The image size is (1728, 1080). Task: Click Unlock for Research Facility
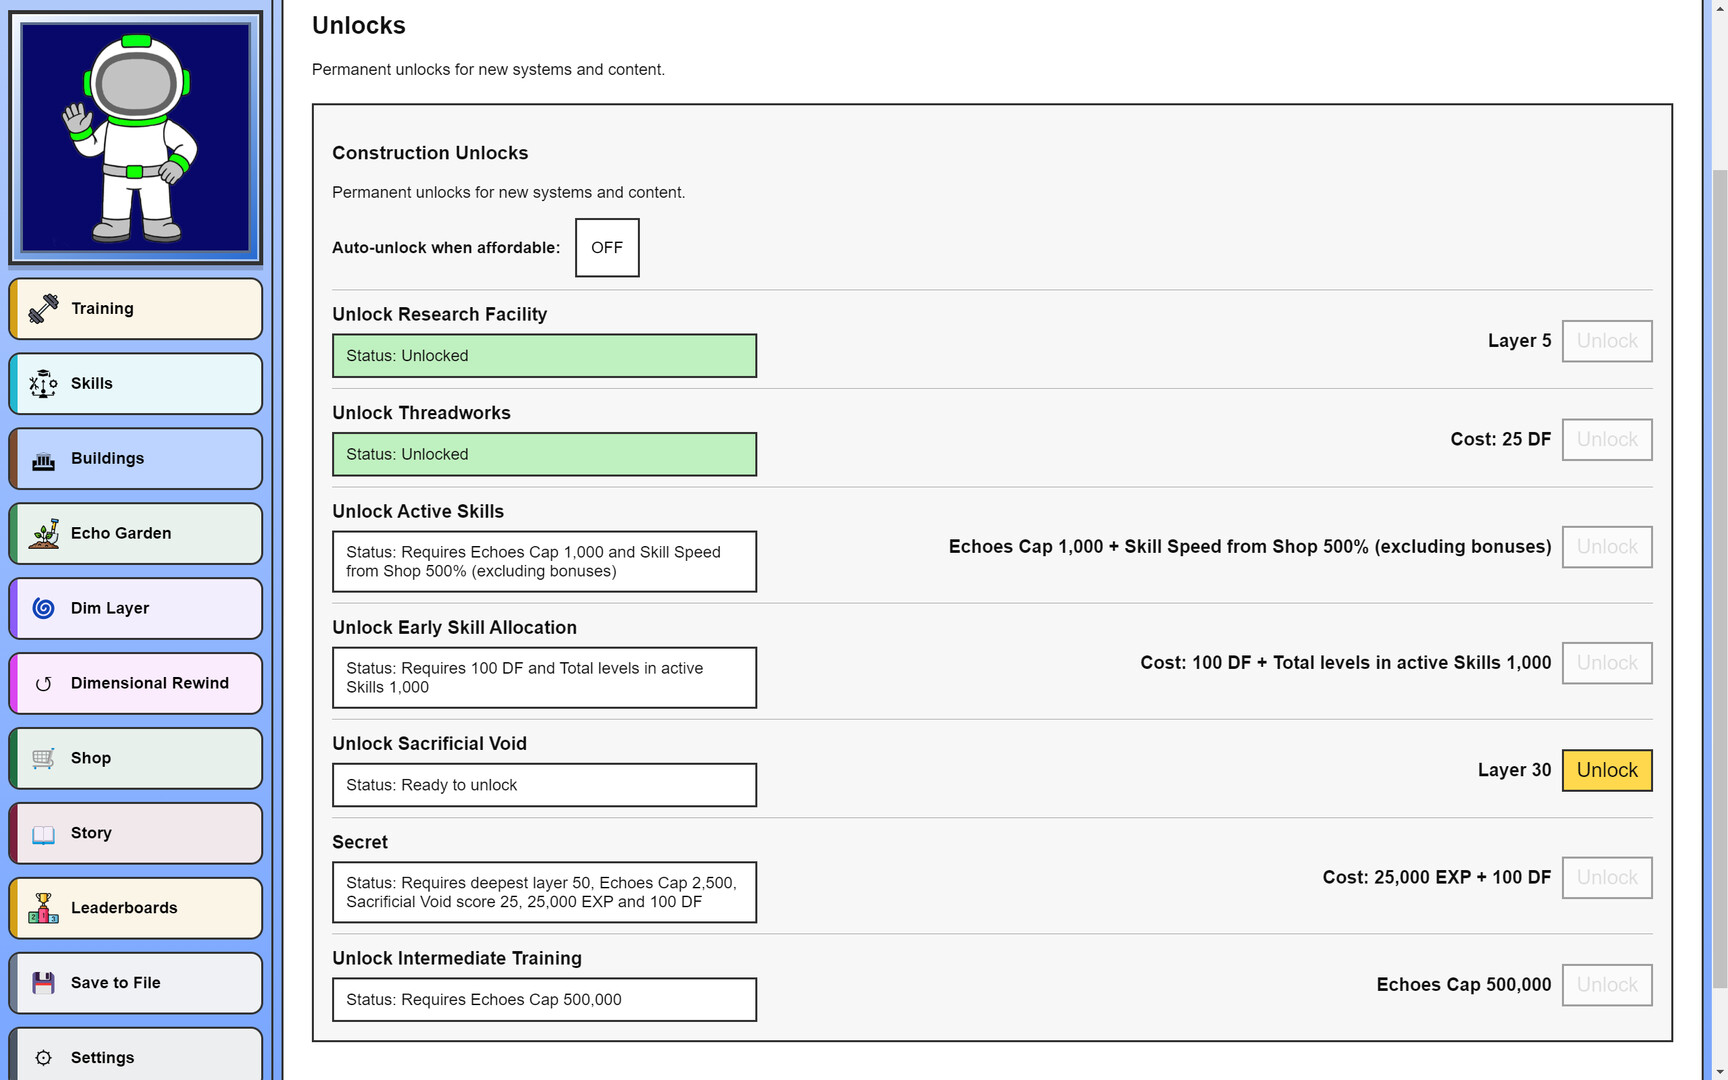tap(1607, 341)
